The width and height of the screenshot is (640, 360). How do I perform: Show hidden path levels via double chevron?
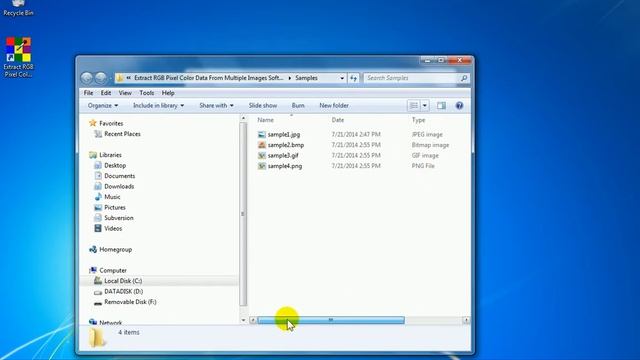(x=129, y=78)
